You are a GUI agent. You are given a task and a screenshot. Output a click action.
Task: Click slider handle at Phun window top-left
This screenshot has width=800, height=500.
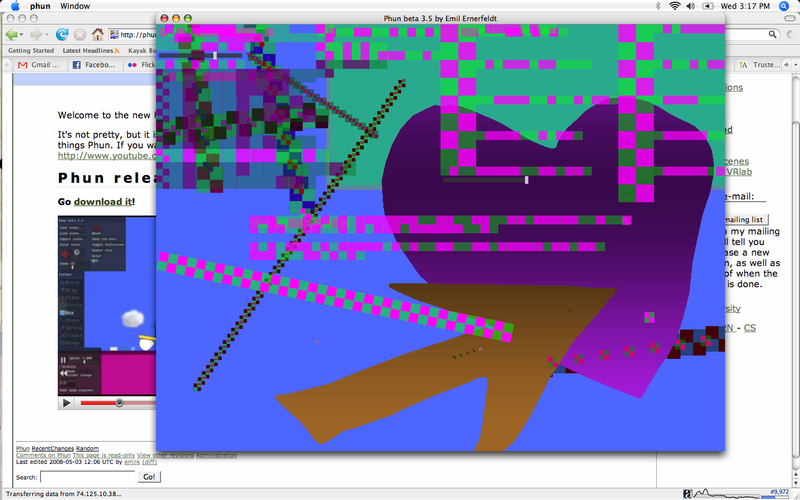pos(215,55)
